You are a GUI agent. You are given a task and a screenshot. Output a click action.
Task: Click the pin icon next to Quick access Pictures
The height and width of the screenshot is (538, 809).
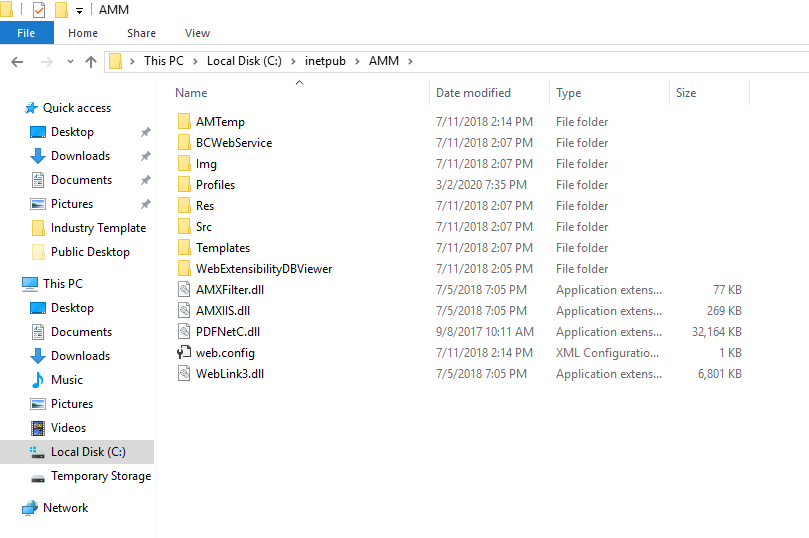145,204
